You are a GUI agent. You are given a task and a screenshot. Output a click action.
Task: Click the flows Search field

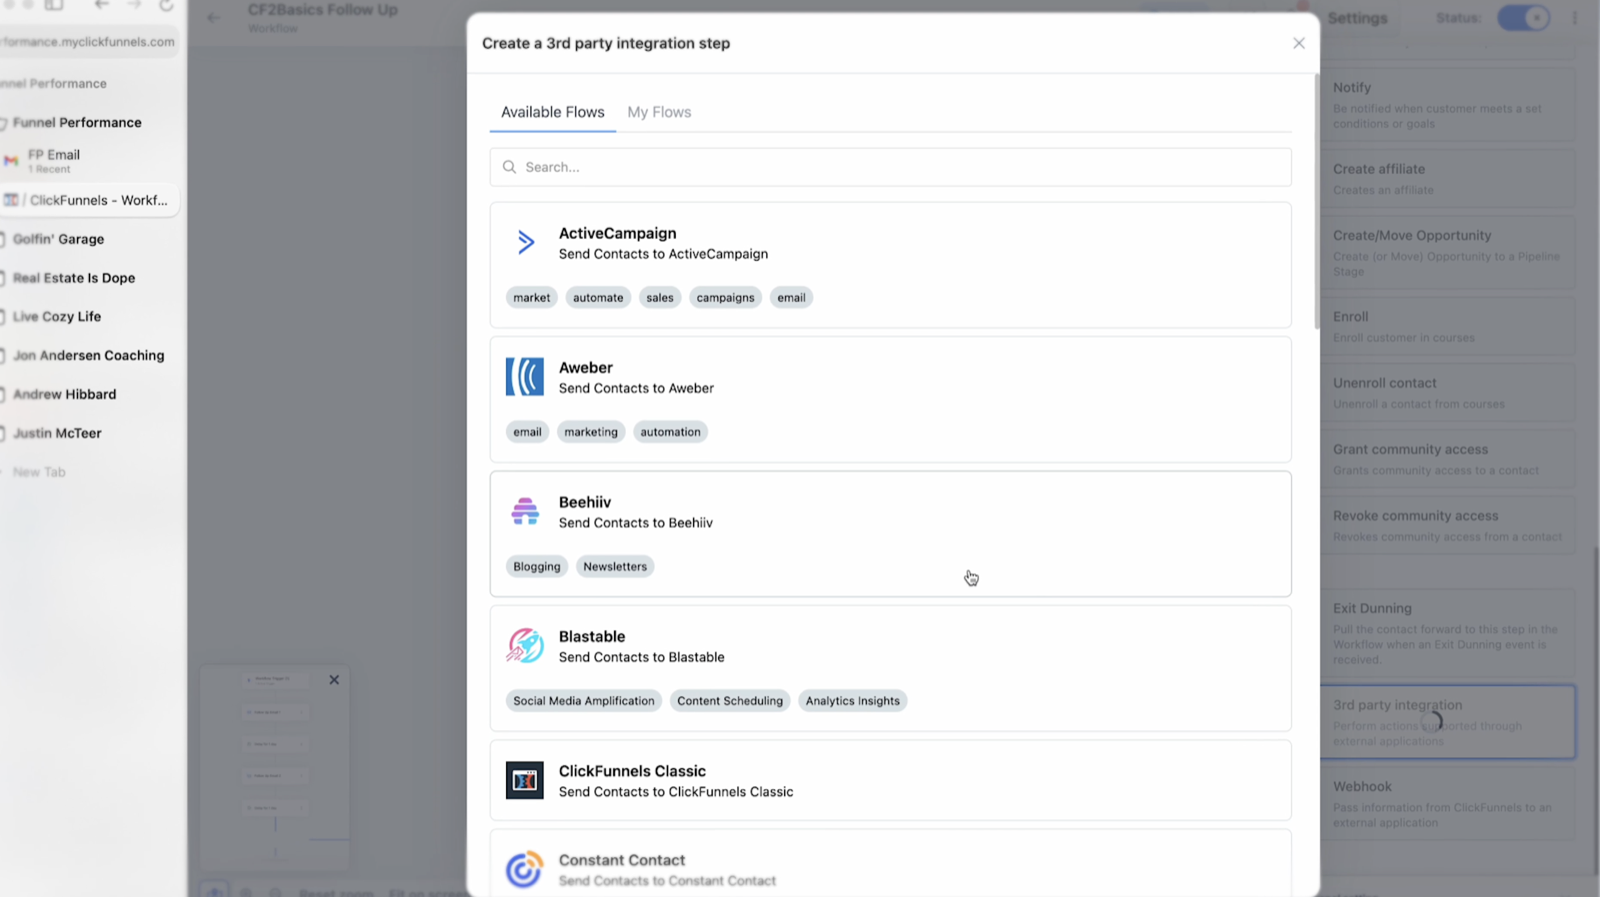(890, 167)
